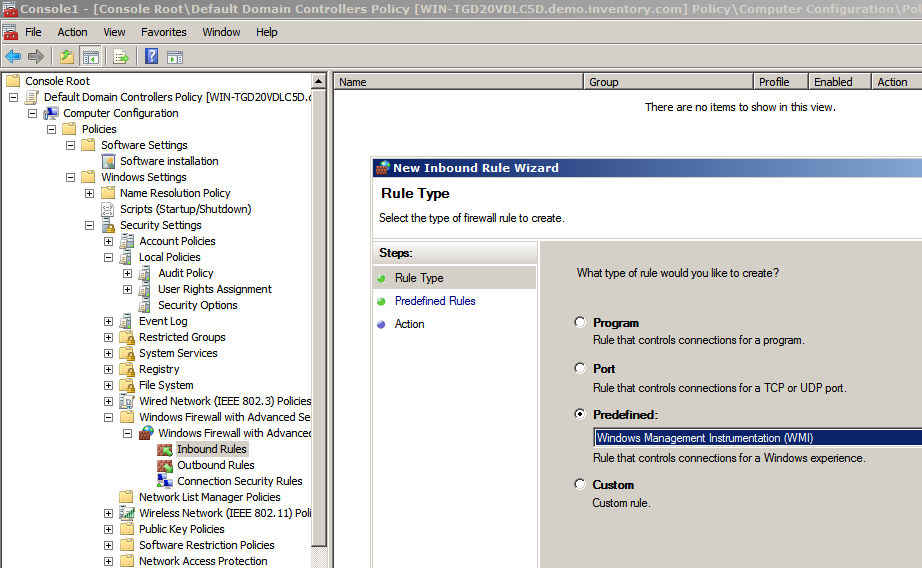
Task: Select the System Services tree item
Action: (x=178, y=353)
